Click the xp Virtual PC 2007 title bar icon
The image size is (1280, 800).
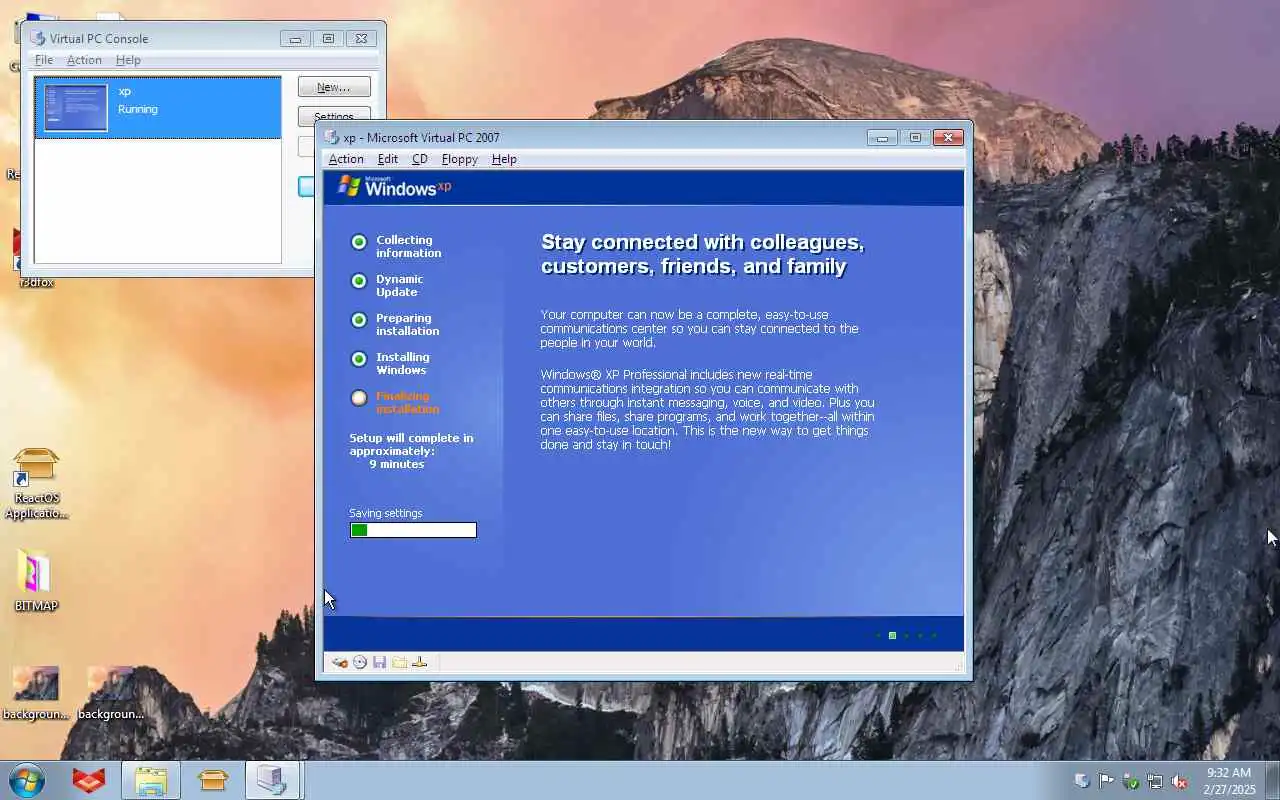click(332, 137)
